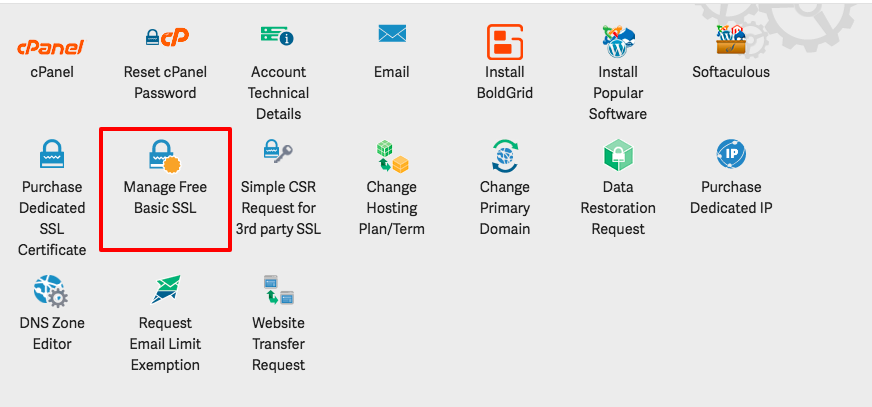Viewport: 872px width, 407px height.
Task: Open the Change Primary Domain icon
Action: click(505, 155)
